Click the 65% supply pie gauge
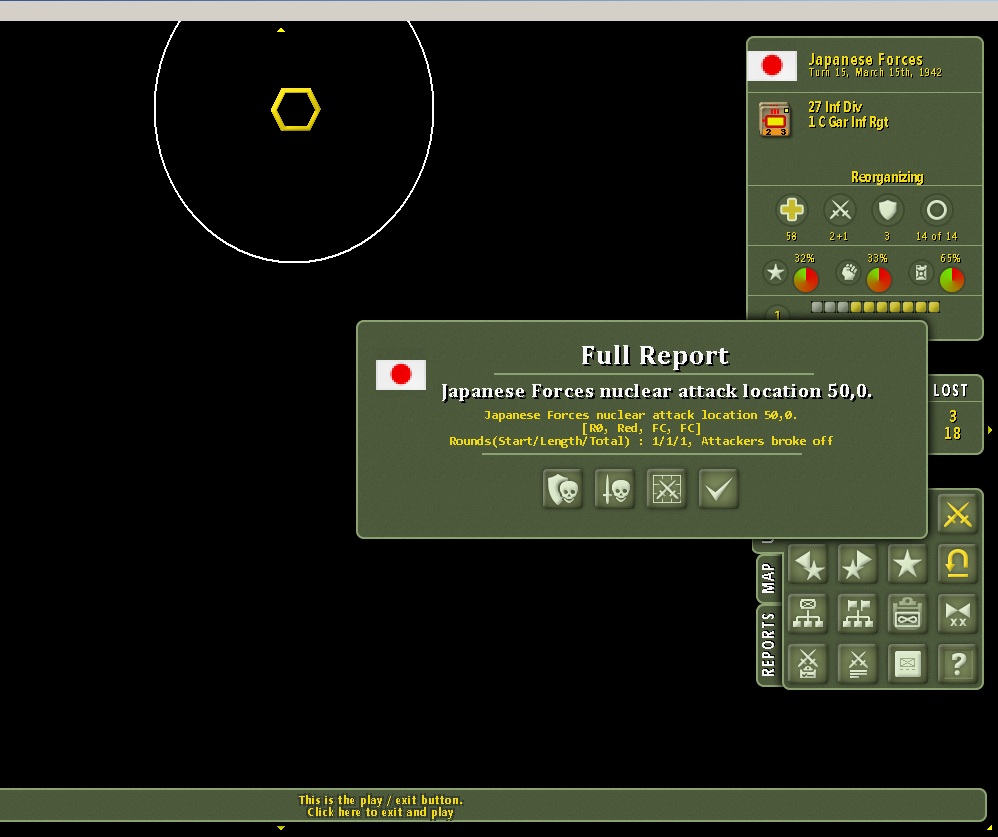 click(952, 279)
